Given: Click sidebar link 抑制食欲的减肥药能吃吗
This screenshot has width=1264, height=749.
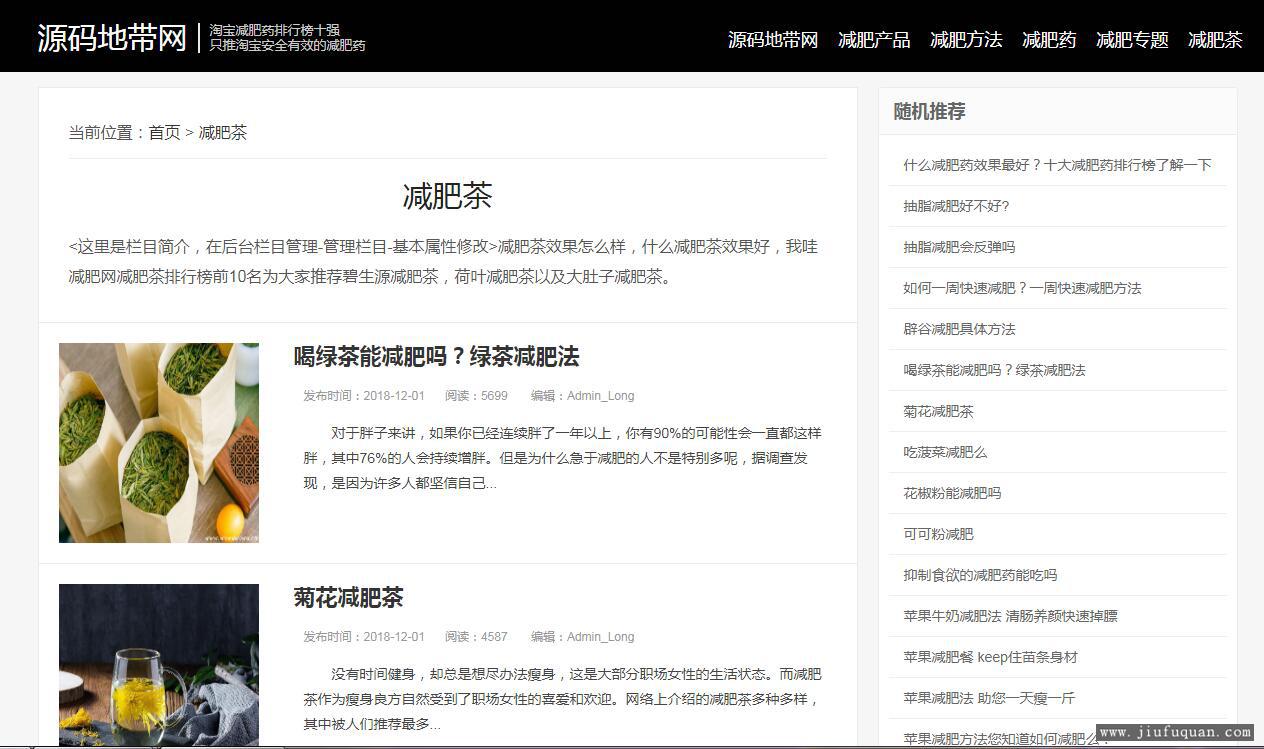Looking at the screenshot, I should click(x=980, y=575).
